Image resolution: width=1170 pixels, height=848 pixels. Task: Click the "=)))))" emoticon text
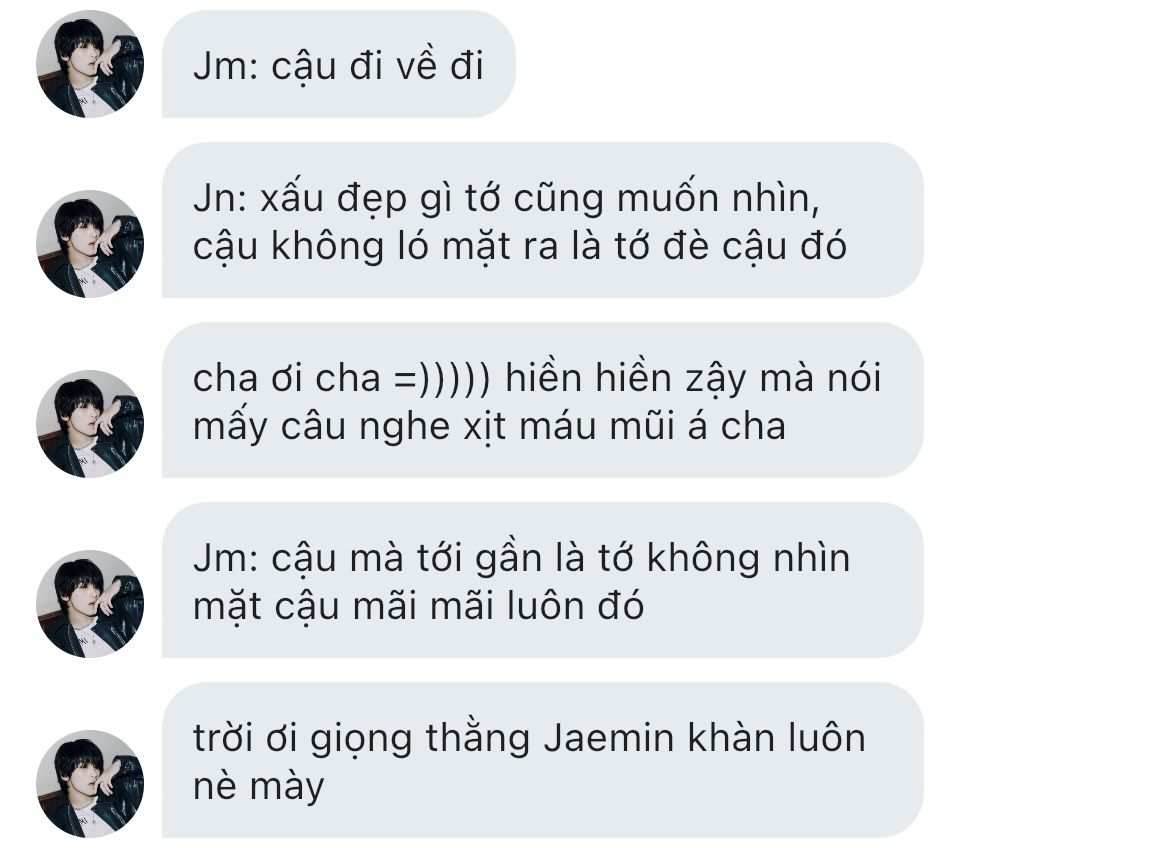click(x=442, y=378)
